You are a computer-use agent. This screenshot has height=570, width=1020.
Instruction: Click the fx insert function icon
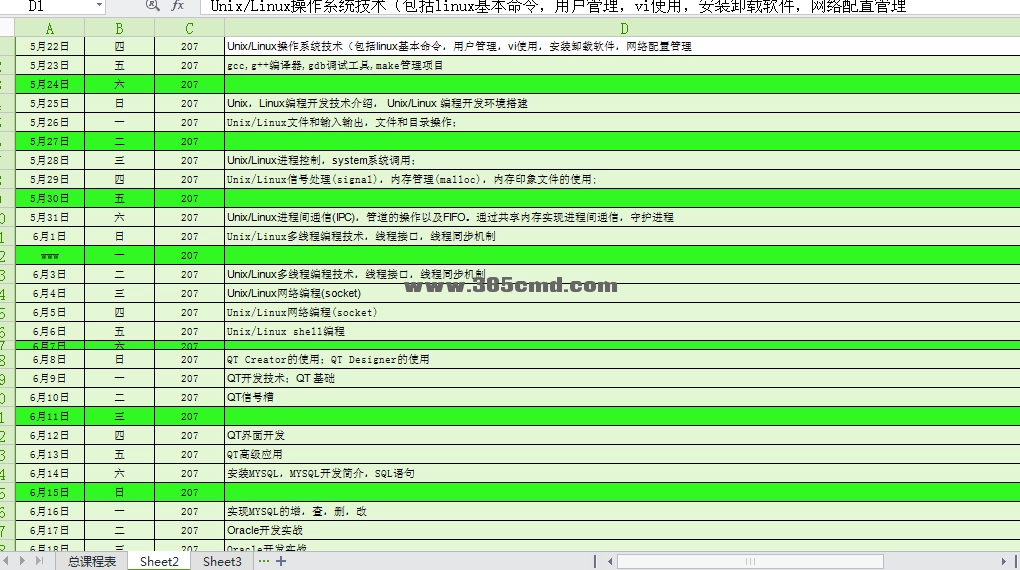click(x=178, y=6)
